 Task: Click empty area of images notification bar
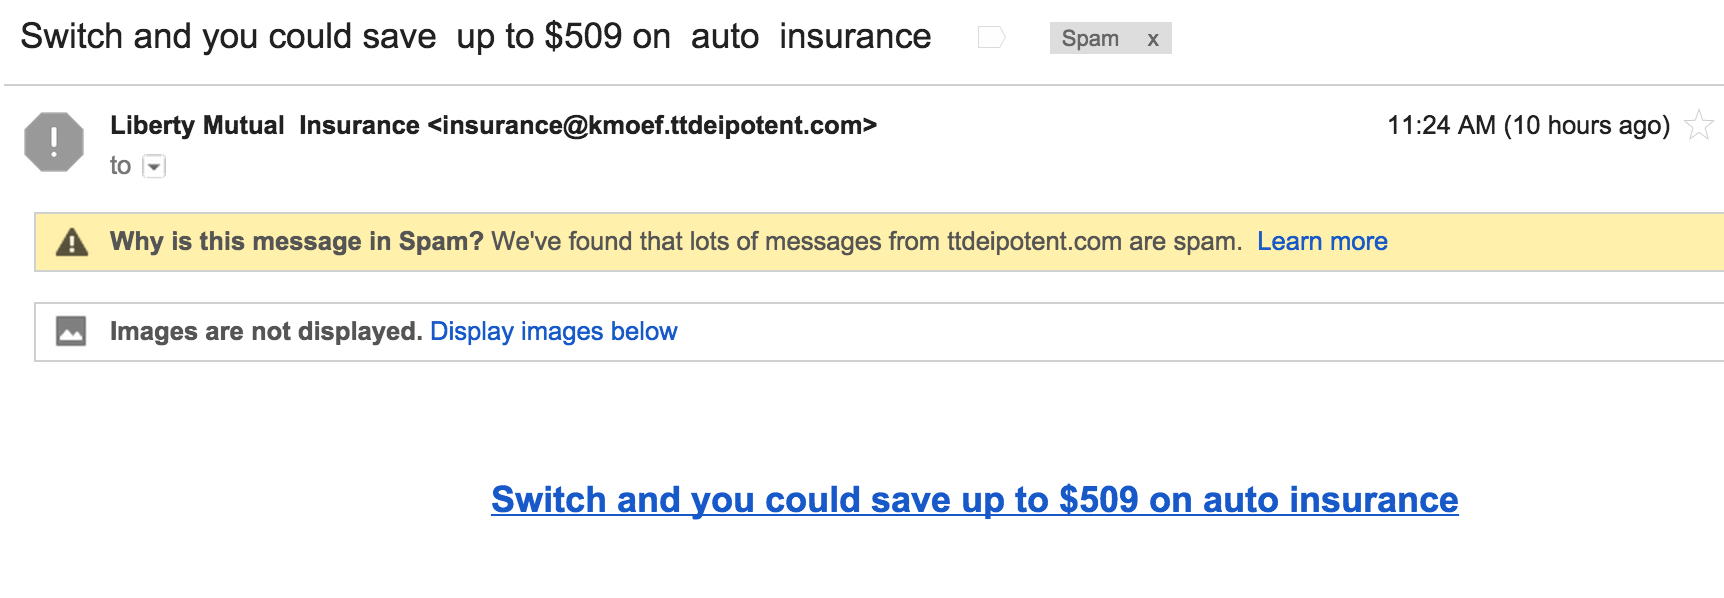(1200, 331)
